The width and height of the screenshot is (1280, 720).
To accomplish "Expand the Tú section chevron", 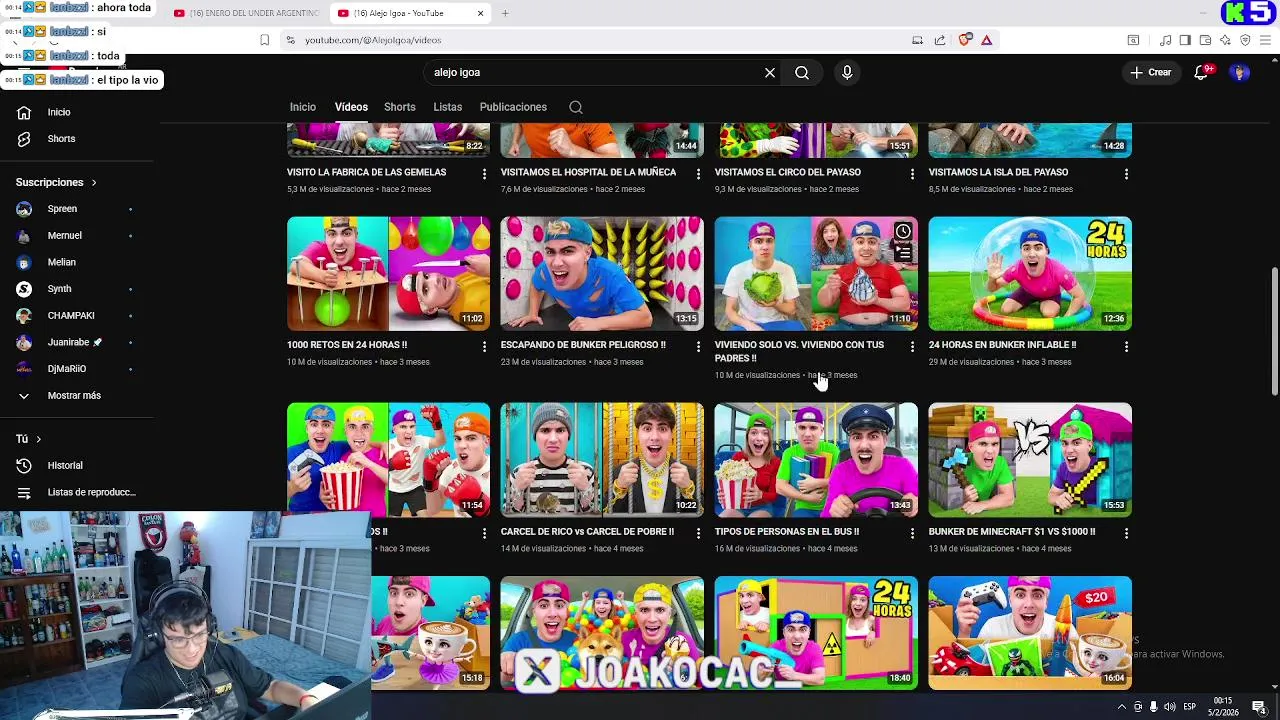I will click(39, 439).
